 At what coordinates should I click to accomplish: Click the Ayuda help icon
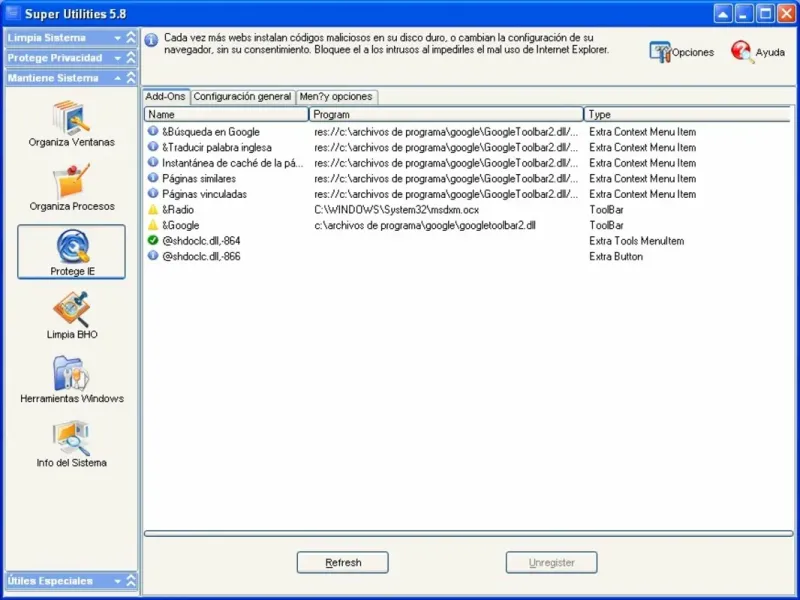tap(742, 52)
